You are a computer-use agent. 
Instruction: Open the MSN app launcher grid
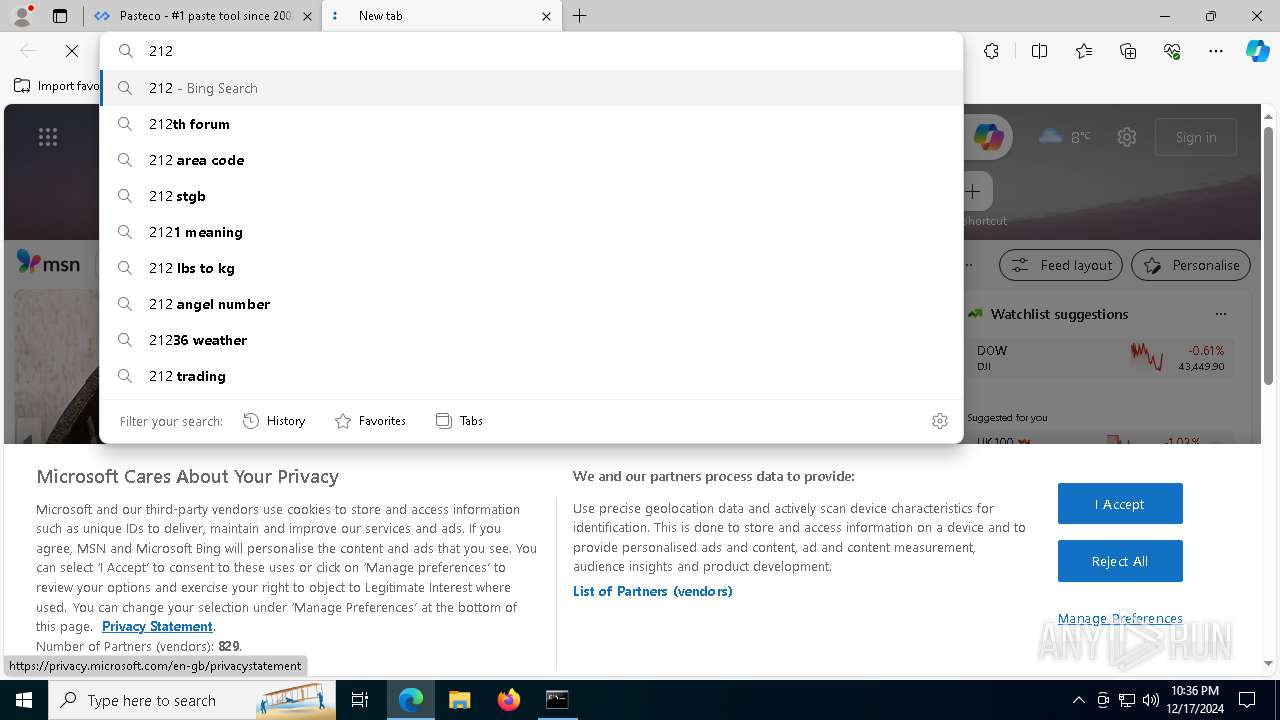pos(48,137)
